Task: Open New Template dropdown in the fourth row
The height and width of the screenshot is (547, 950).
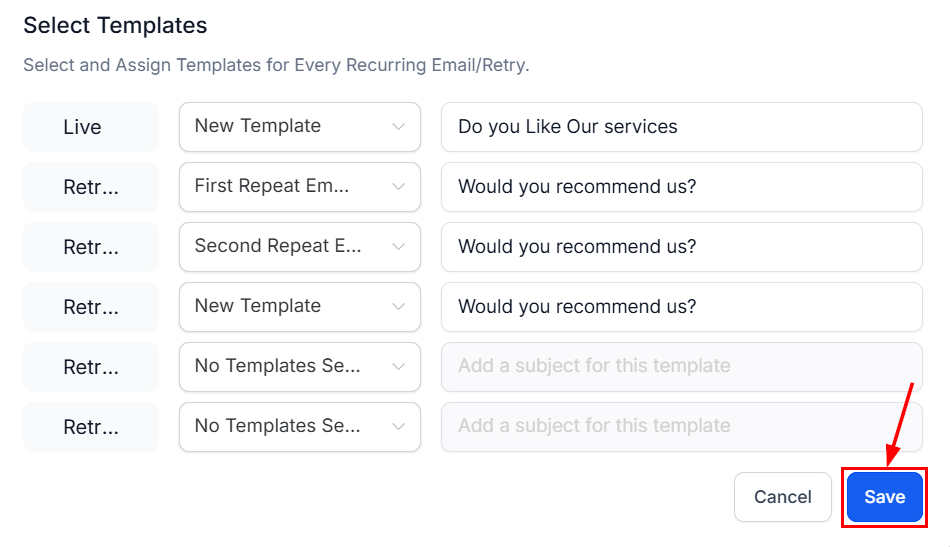Action: pos(299,307)
